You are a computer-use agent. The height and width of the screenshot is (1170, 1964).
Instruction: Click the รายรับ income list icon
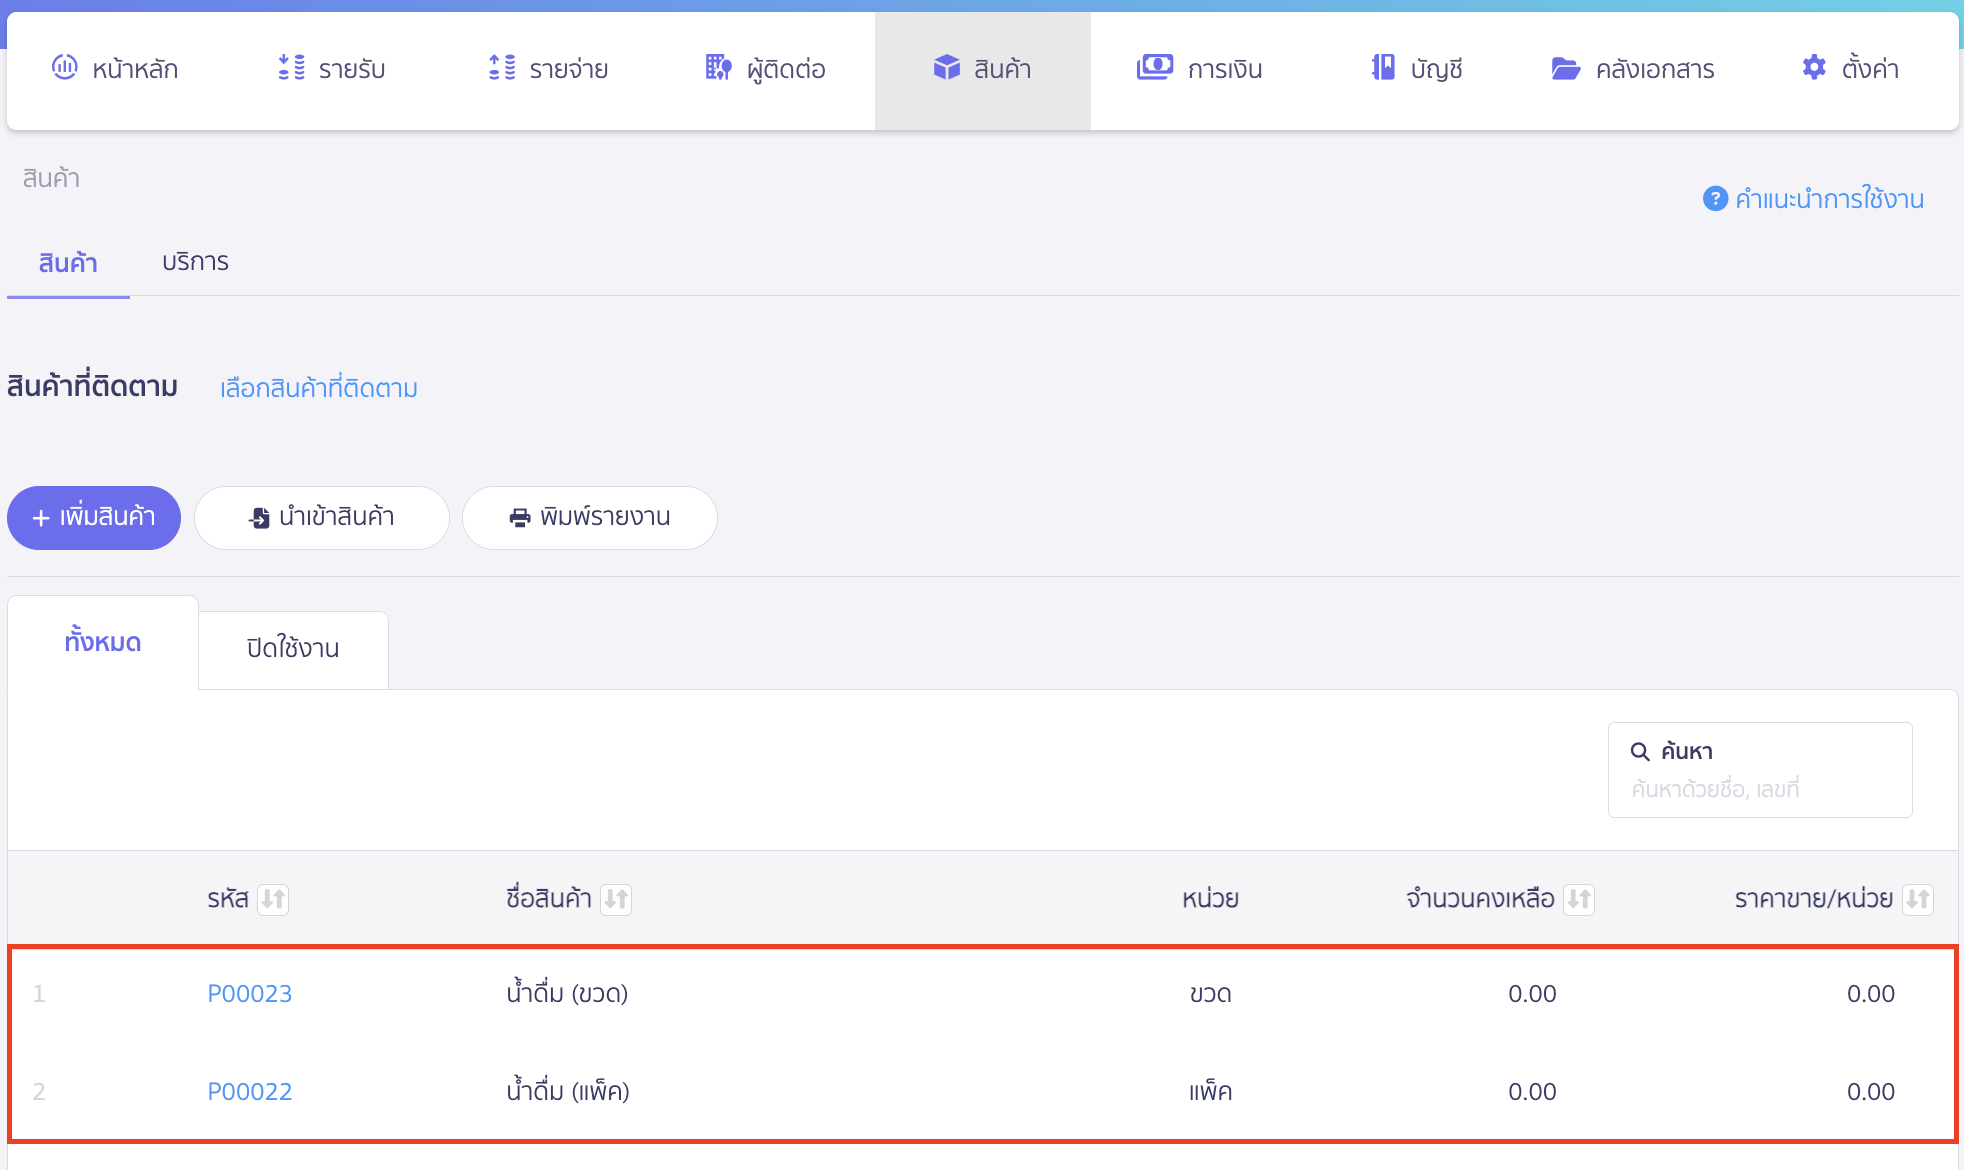(x=291, y=67)
